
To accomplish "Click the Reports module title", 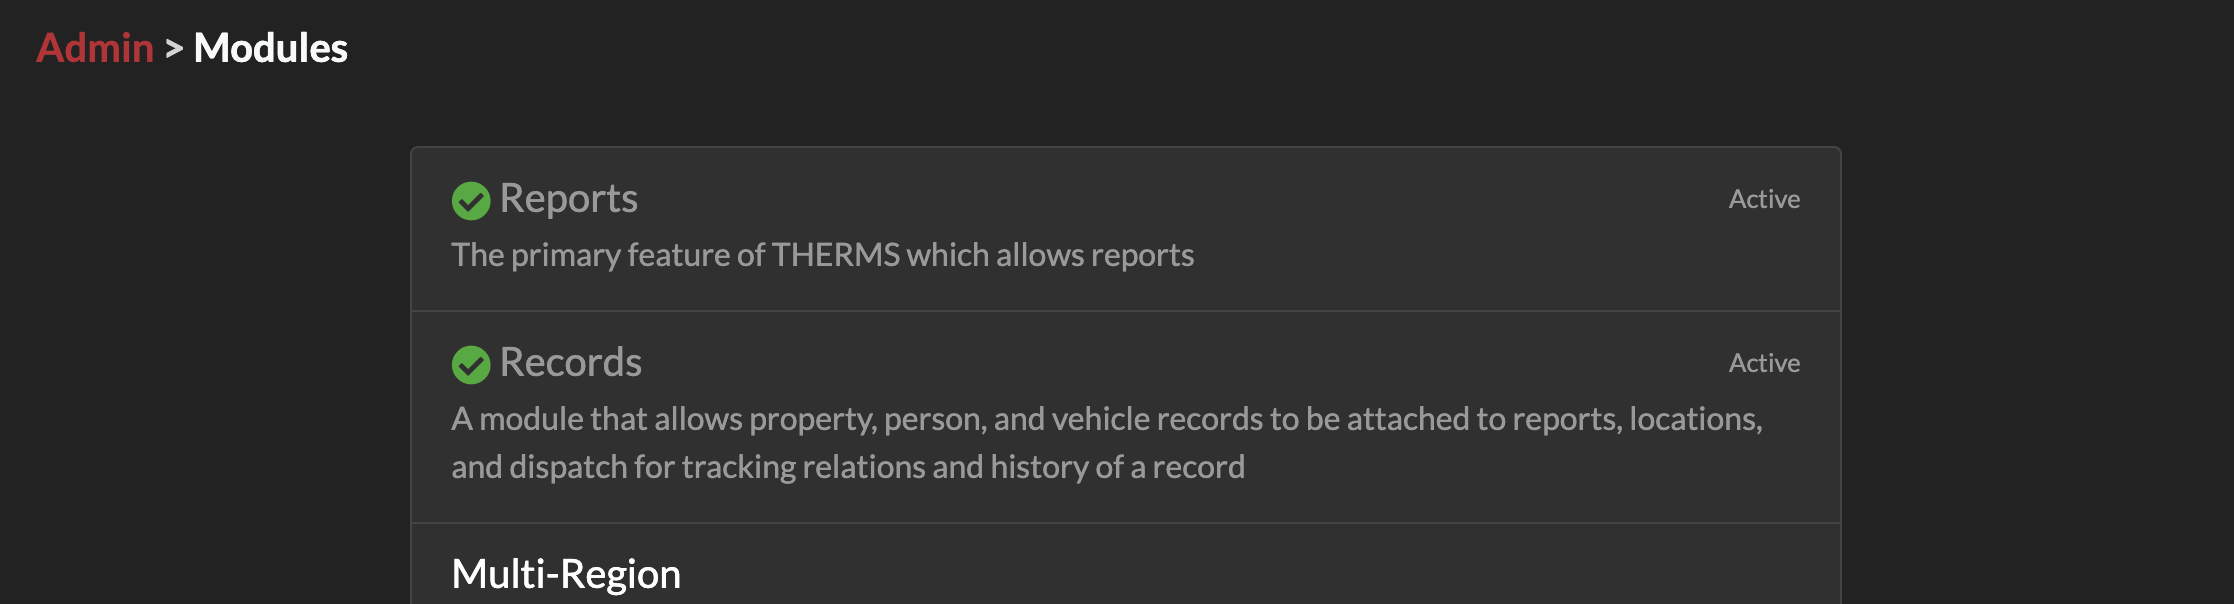I will click(569, 199).
